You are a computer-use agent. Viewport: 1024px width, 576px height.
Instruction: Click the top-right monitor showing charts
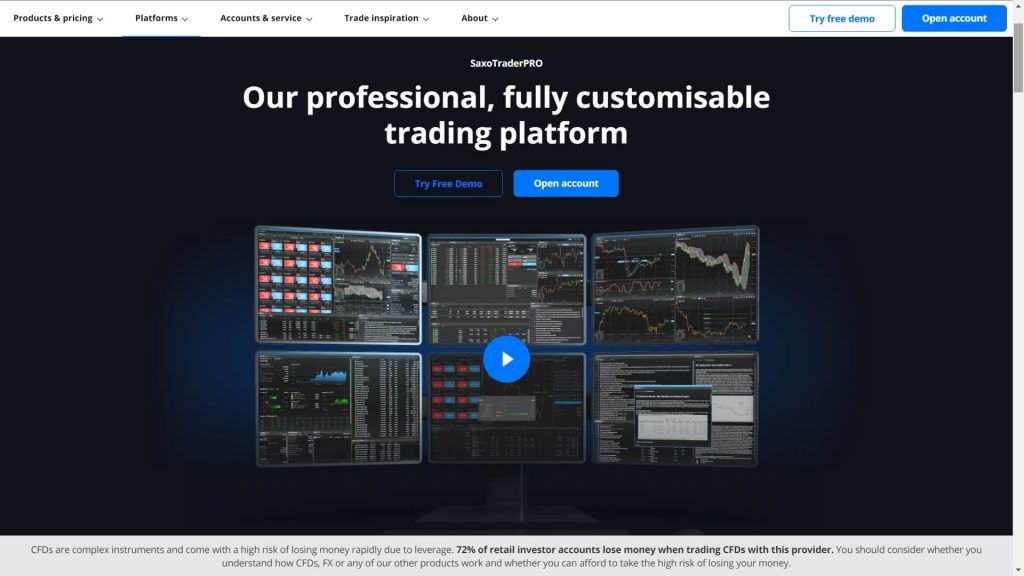click(x=675, y=284)
